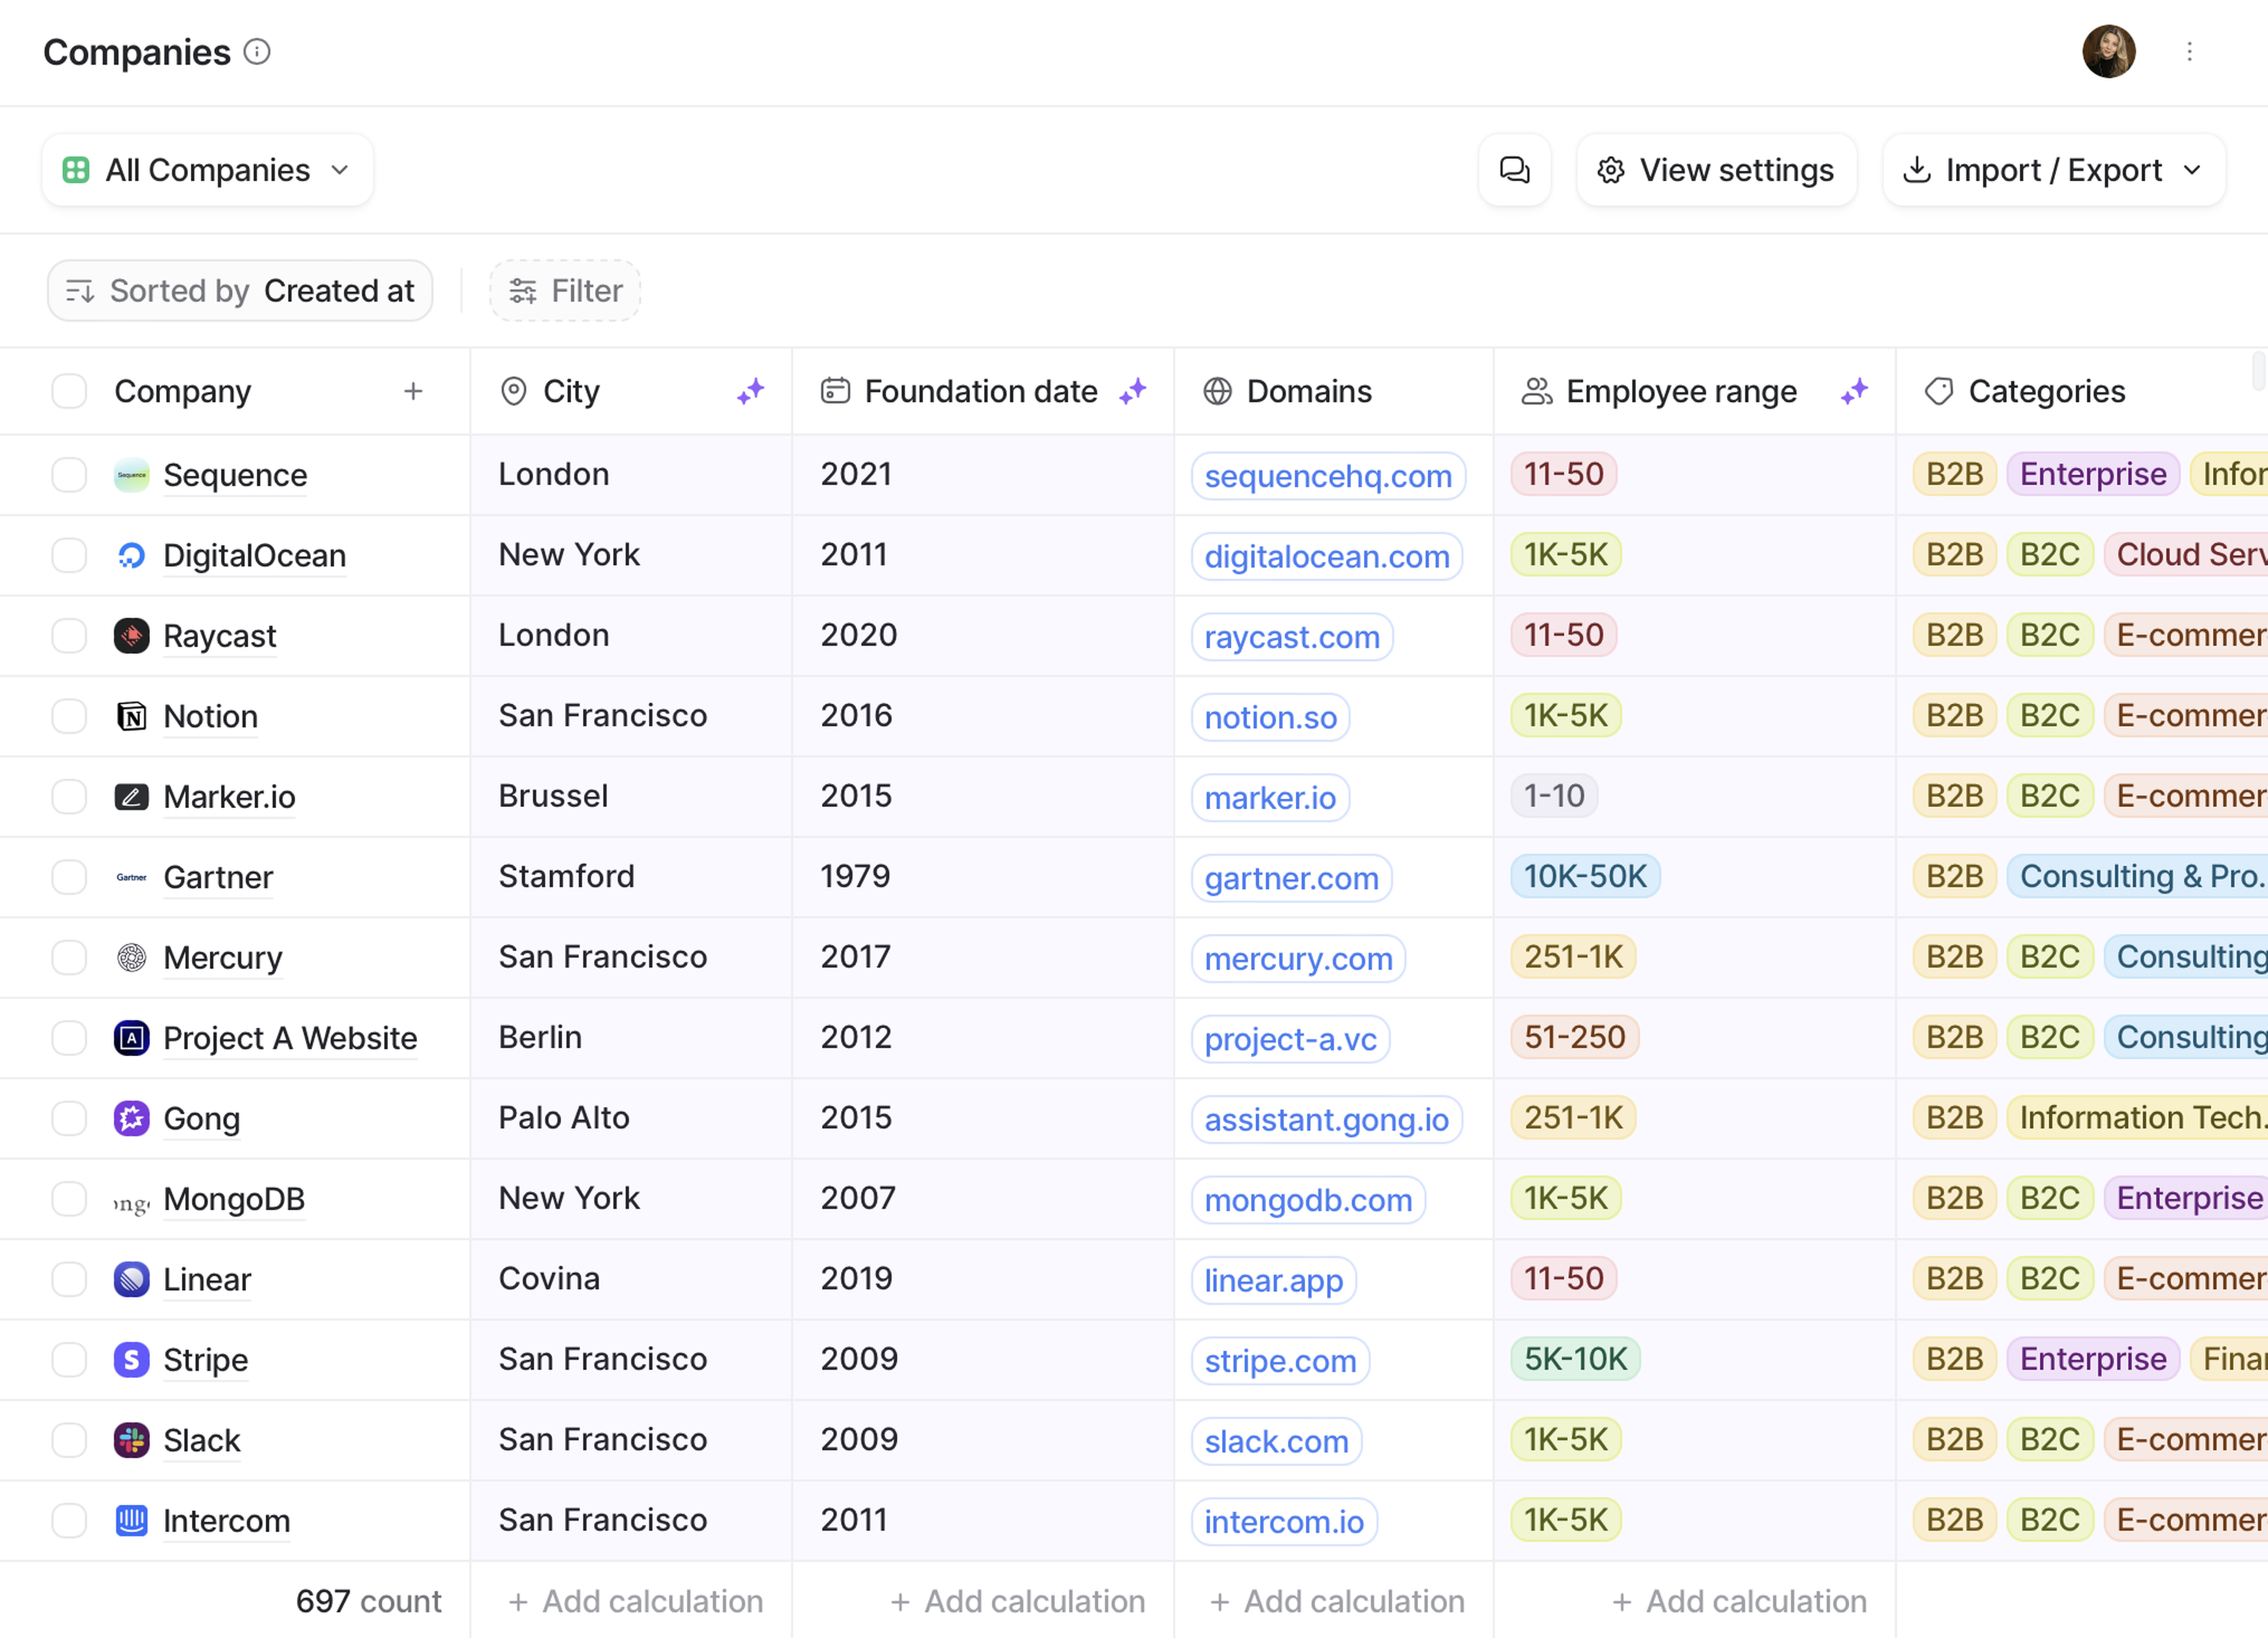Check the Gartner row checkbox
The width and height of the screenshot is (2268, 1638).
(69, 877)
